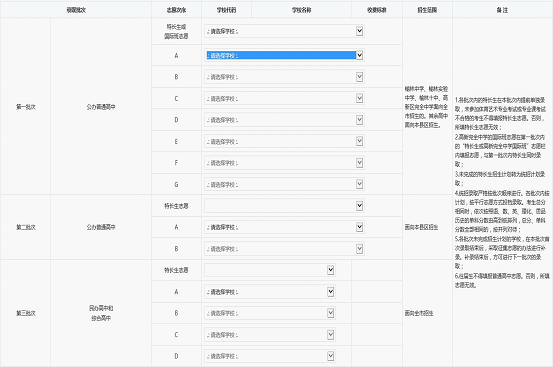Screen dimensions: 553x367
Task: Open the 特长生或国际班志愿 school dropdown in 第一批次
Action: point(284,31)
